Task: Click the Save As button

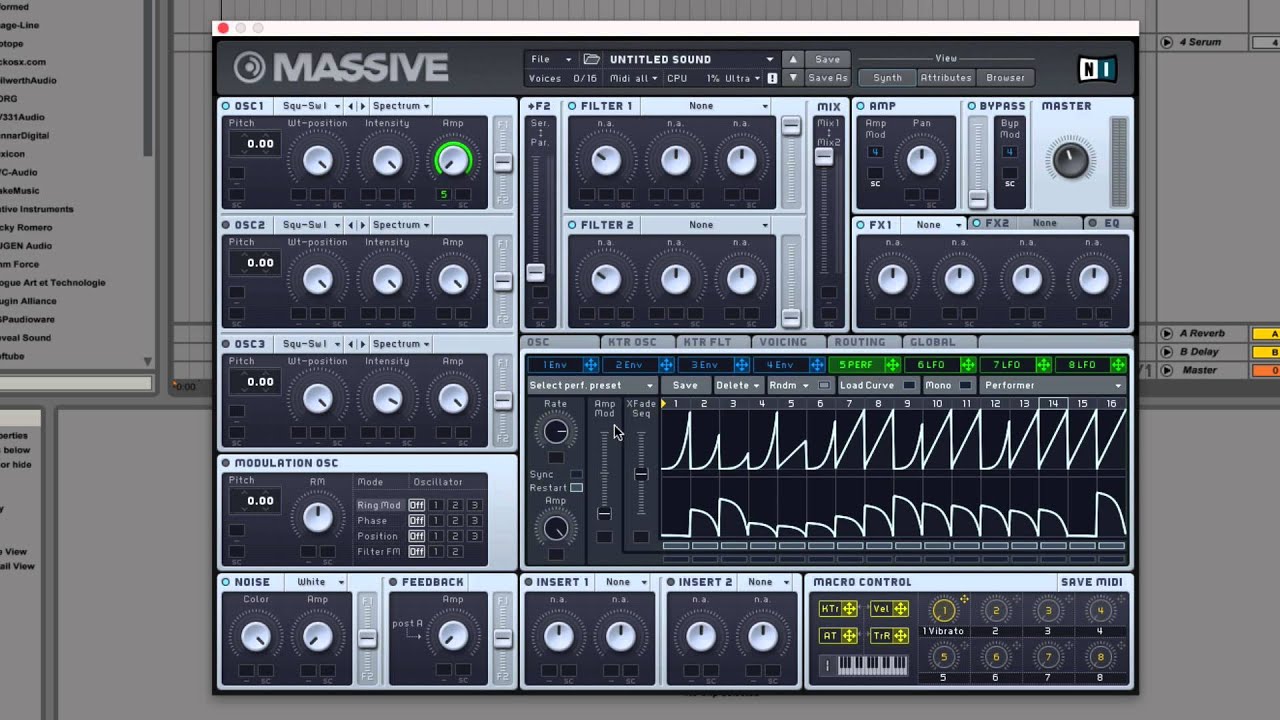Action: tap(828, 78)
